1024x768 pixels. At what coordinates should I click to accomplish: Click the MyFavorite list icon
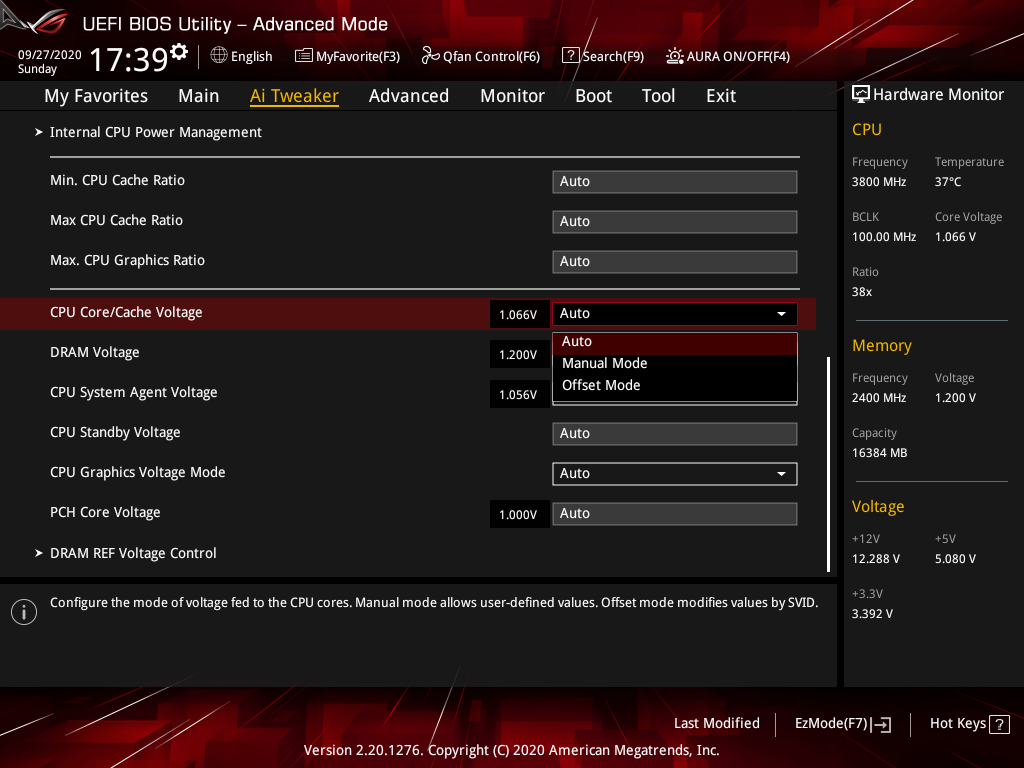point(304,56)
